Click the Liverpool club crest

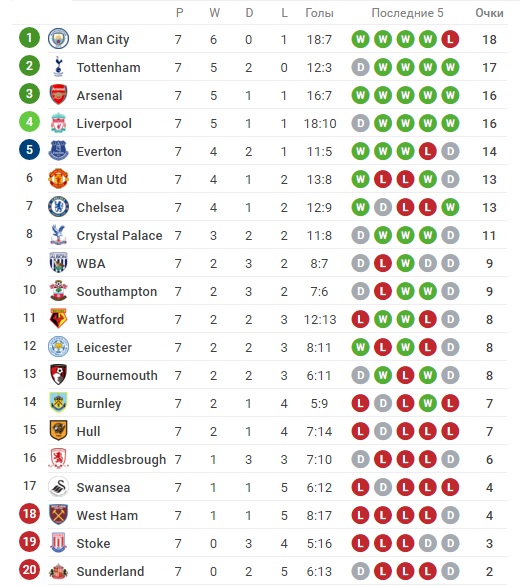tap(58, 123)
